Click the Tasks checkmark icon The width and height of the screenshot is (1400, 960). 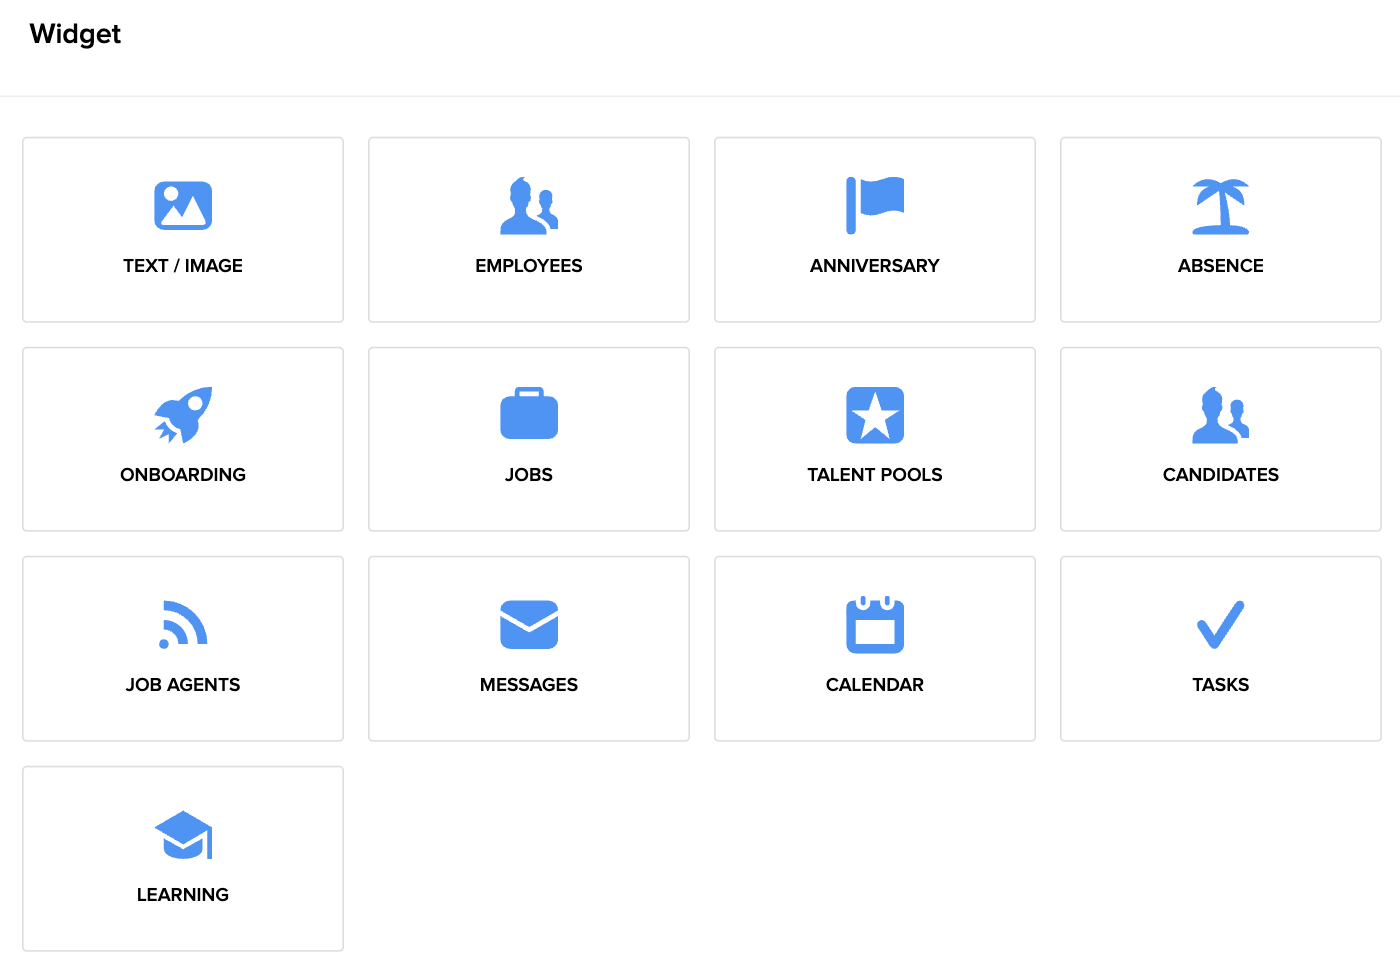1221,624
